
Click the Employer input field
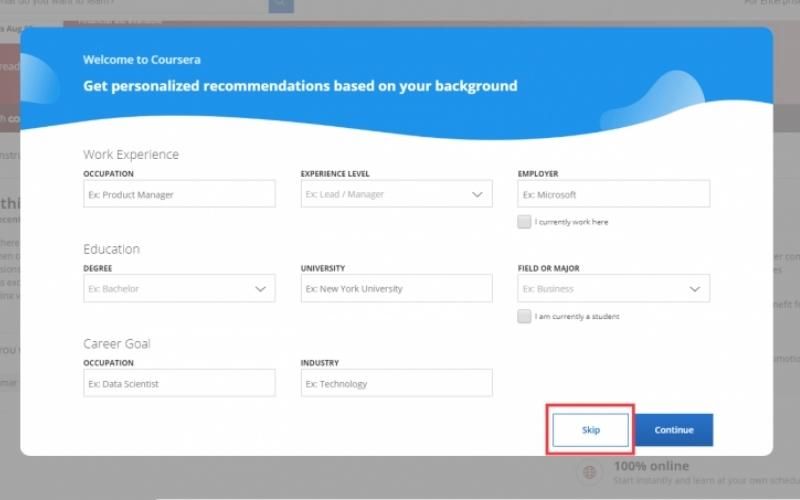click(613, 194)
